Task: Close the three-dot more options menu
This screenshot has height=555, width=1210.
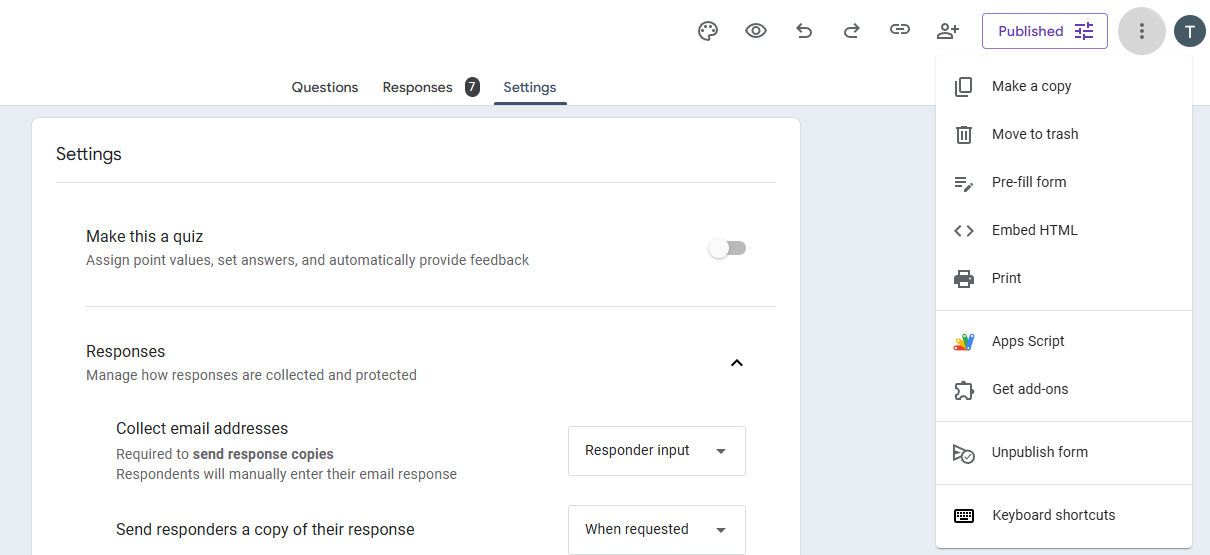Action: click(x=1142, y=31)
